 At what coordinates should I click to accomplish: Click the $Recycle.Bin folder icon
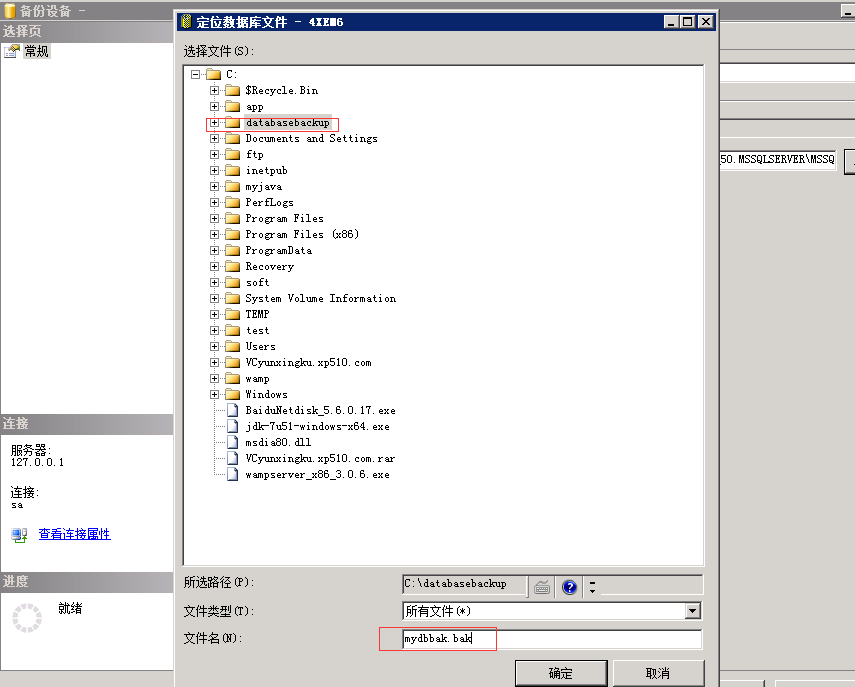coord(233,91)
